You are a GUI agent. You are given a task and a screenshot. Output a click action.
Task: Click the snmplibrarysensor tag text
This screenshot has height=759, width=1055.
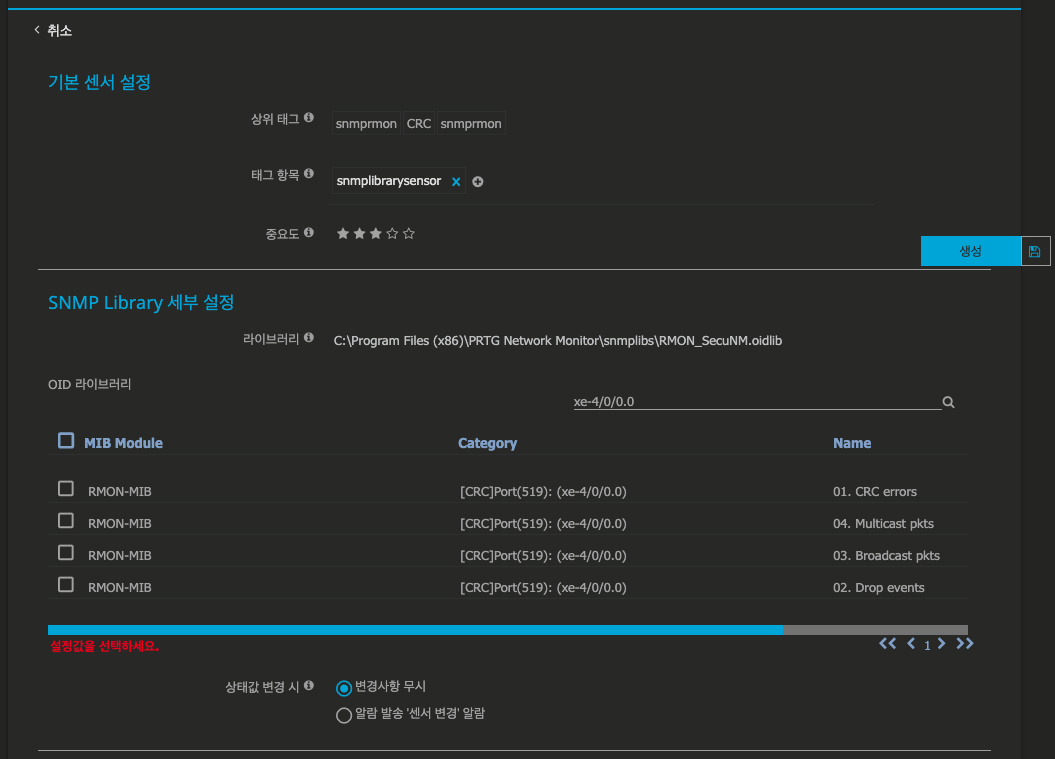point(389,181)
